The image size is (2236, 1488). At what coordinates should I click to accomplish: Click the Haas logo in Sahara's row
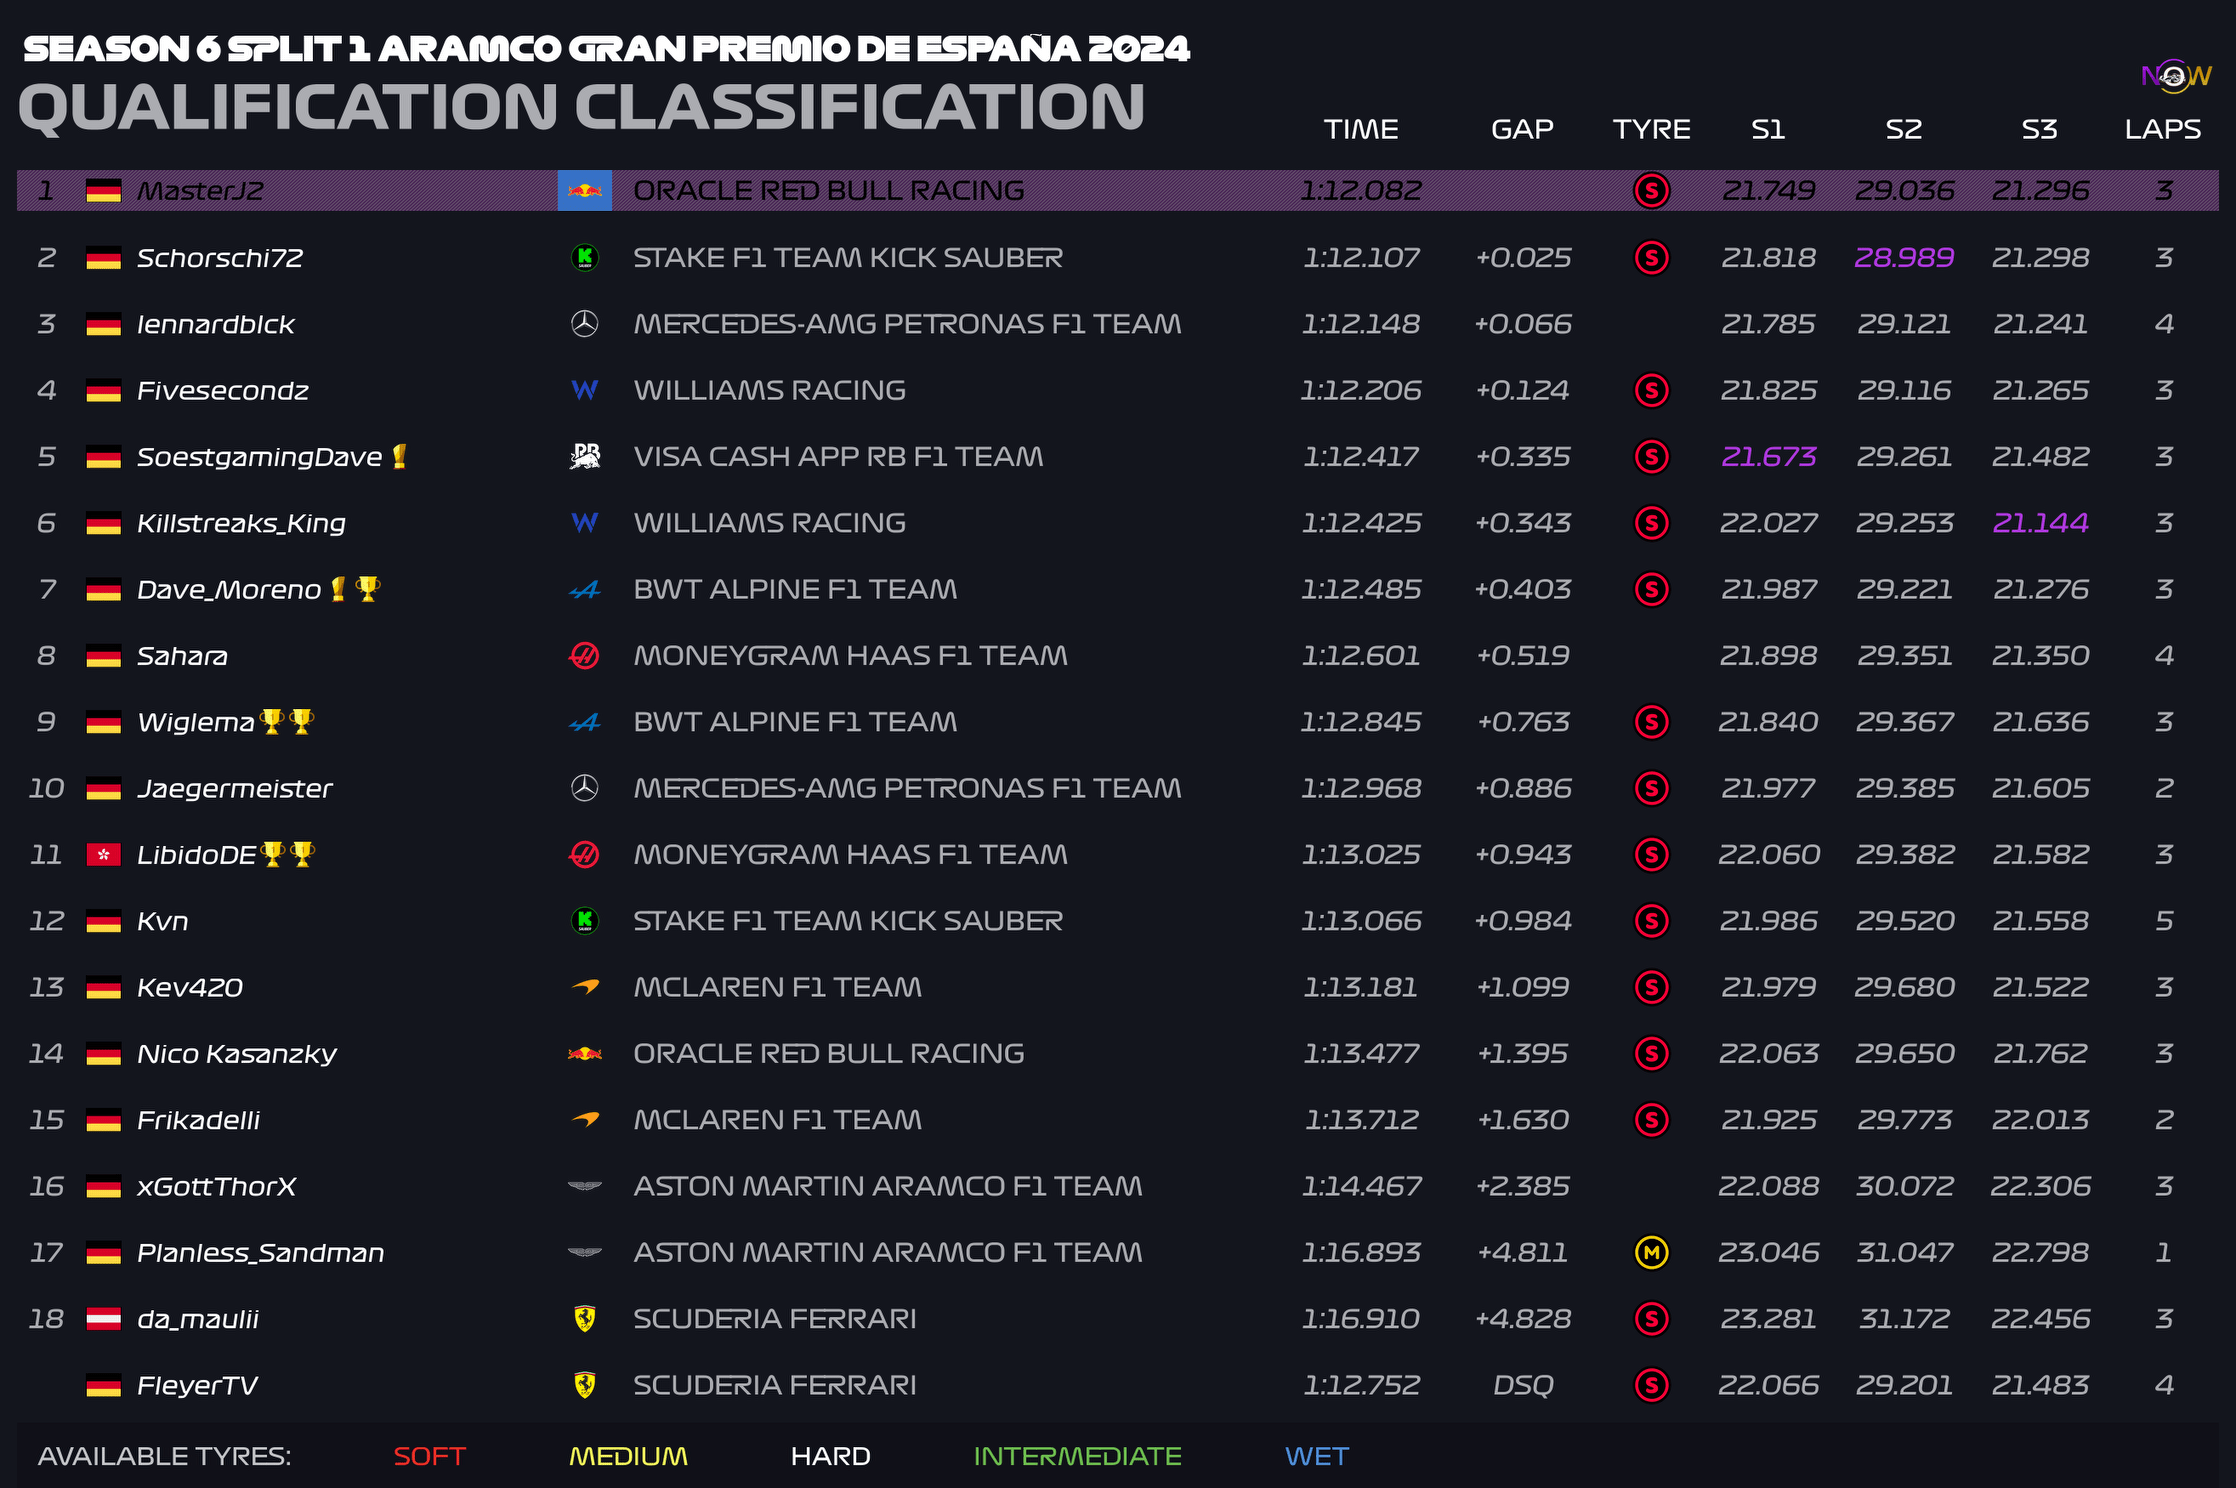(585, 656)
